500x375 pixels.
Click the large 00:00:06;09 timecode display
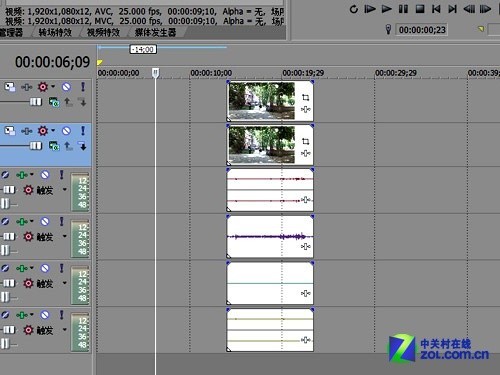[x=52, y=62]
